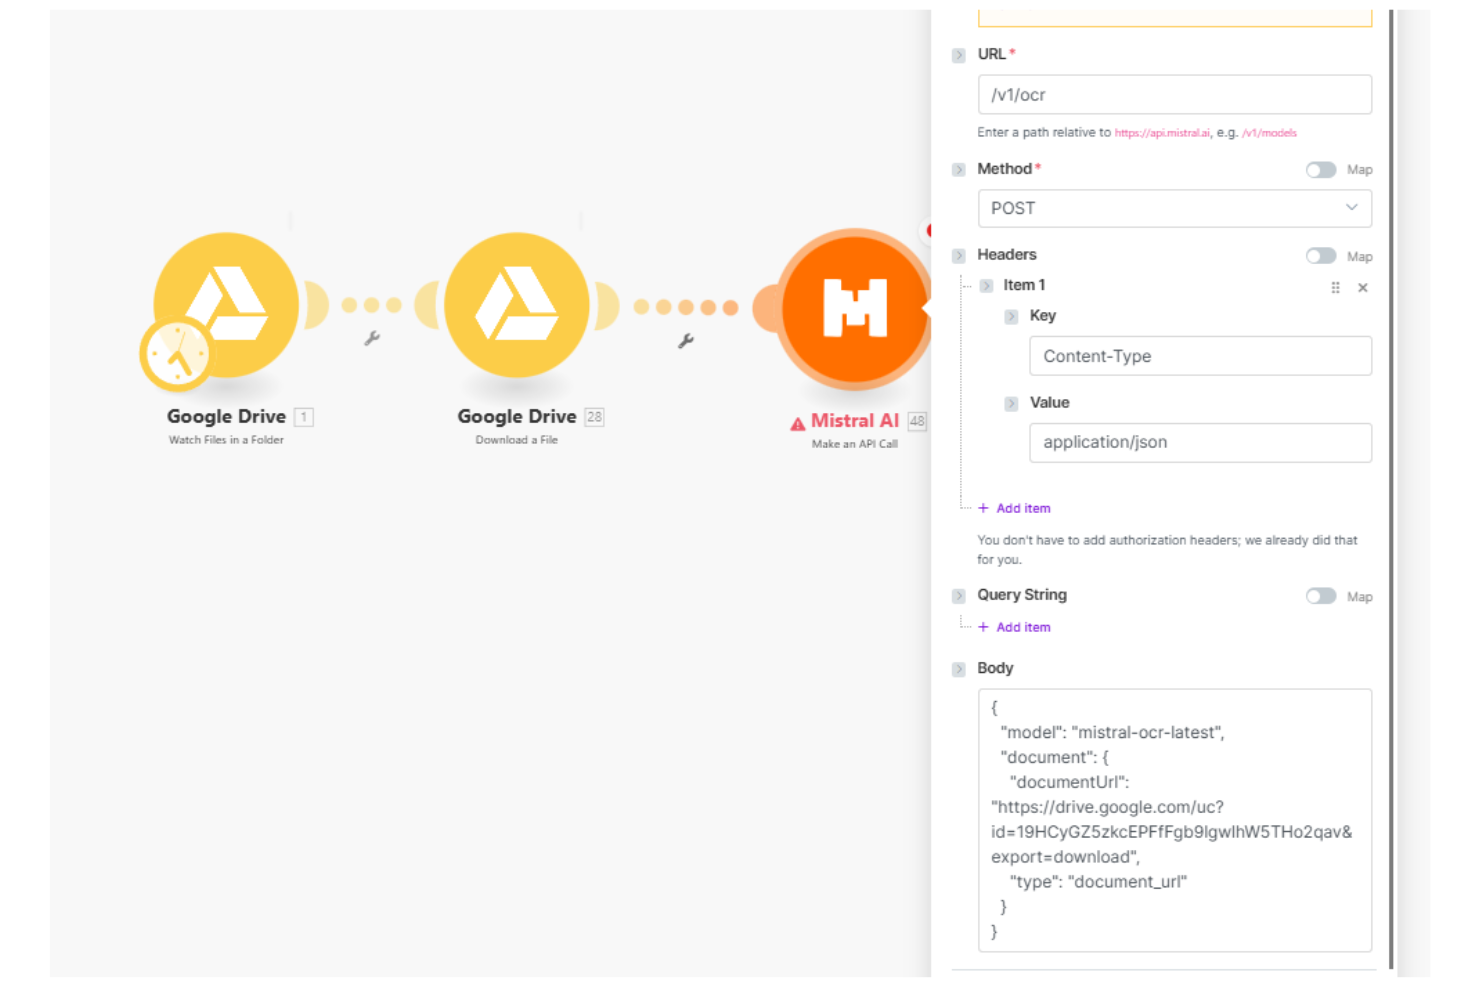1480x987 pixels.
Task: Click the Mistral AI module circle
Action: 855,306
